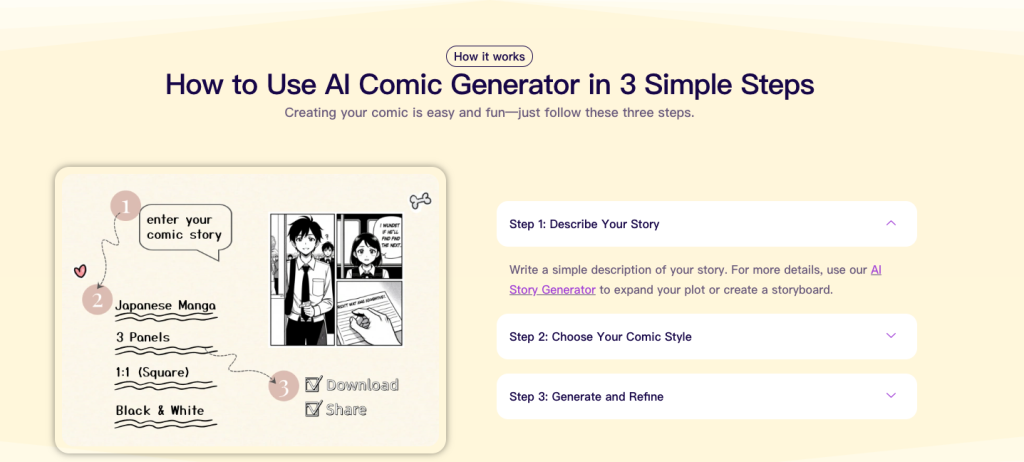This screenshot has height=462, width=1024.
Task: Select the Japanese Manga style label
Action: point(166,305)
